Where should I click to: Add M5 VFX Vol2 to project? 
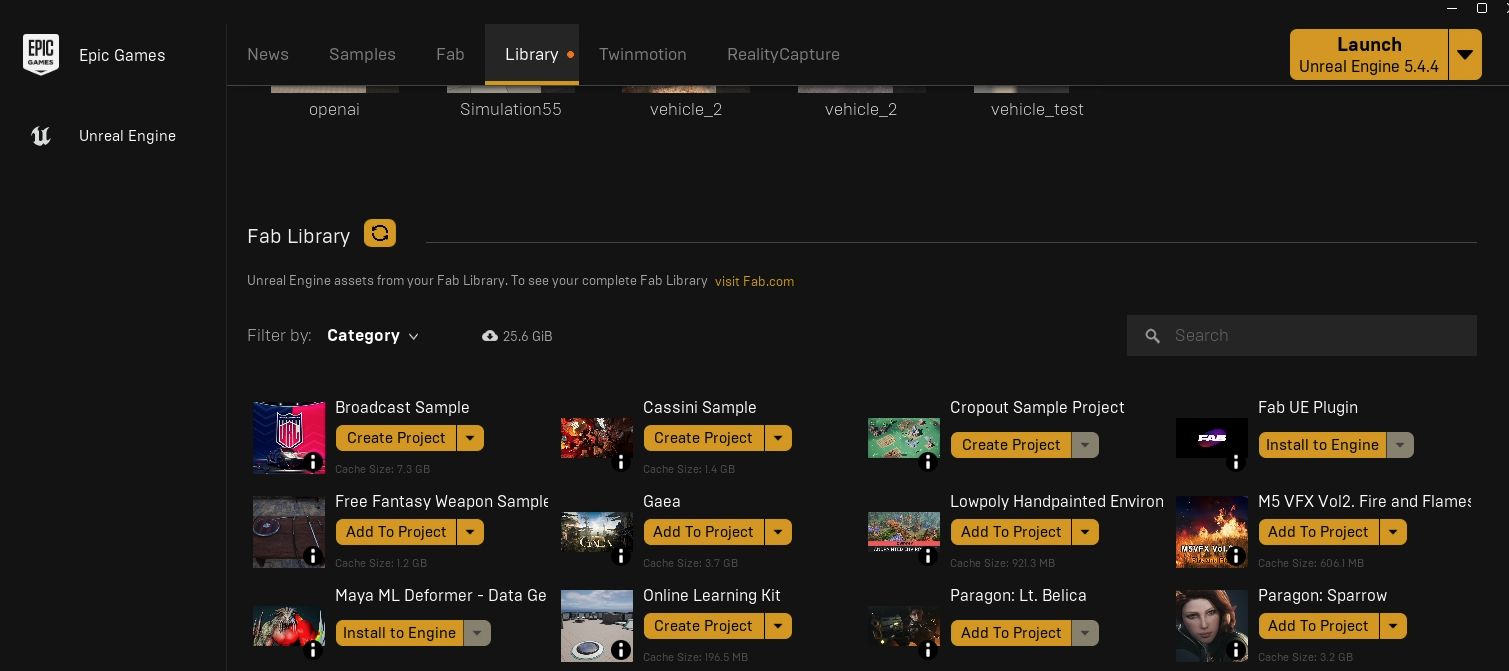click(x=1319, y=532)
